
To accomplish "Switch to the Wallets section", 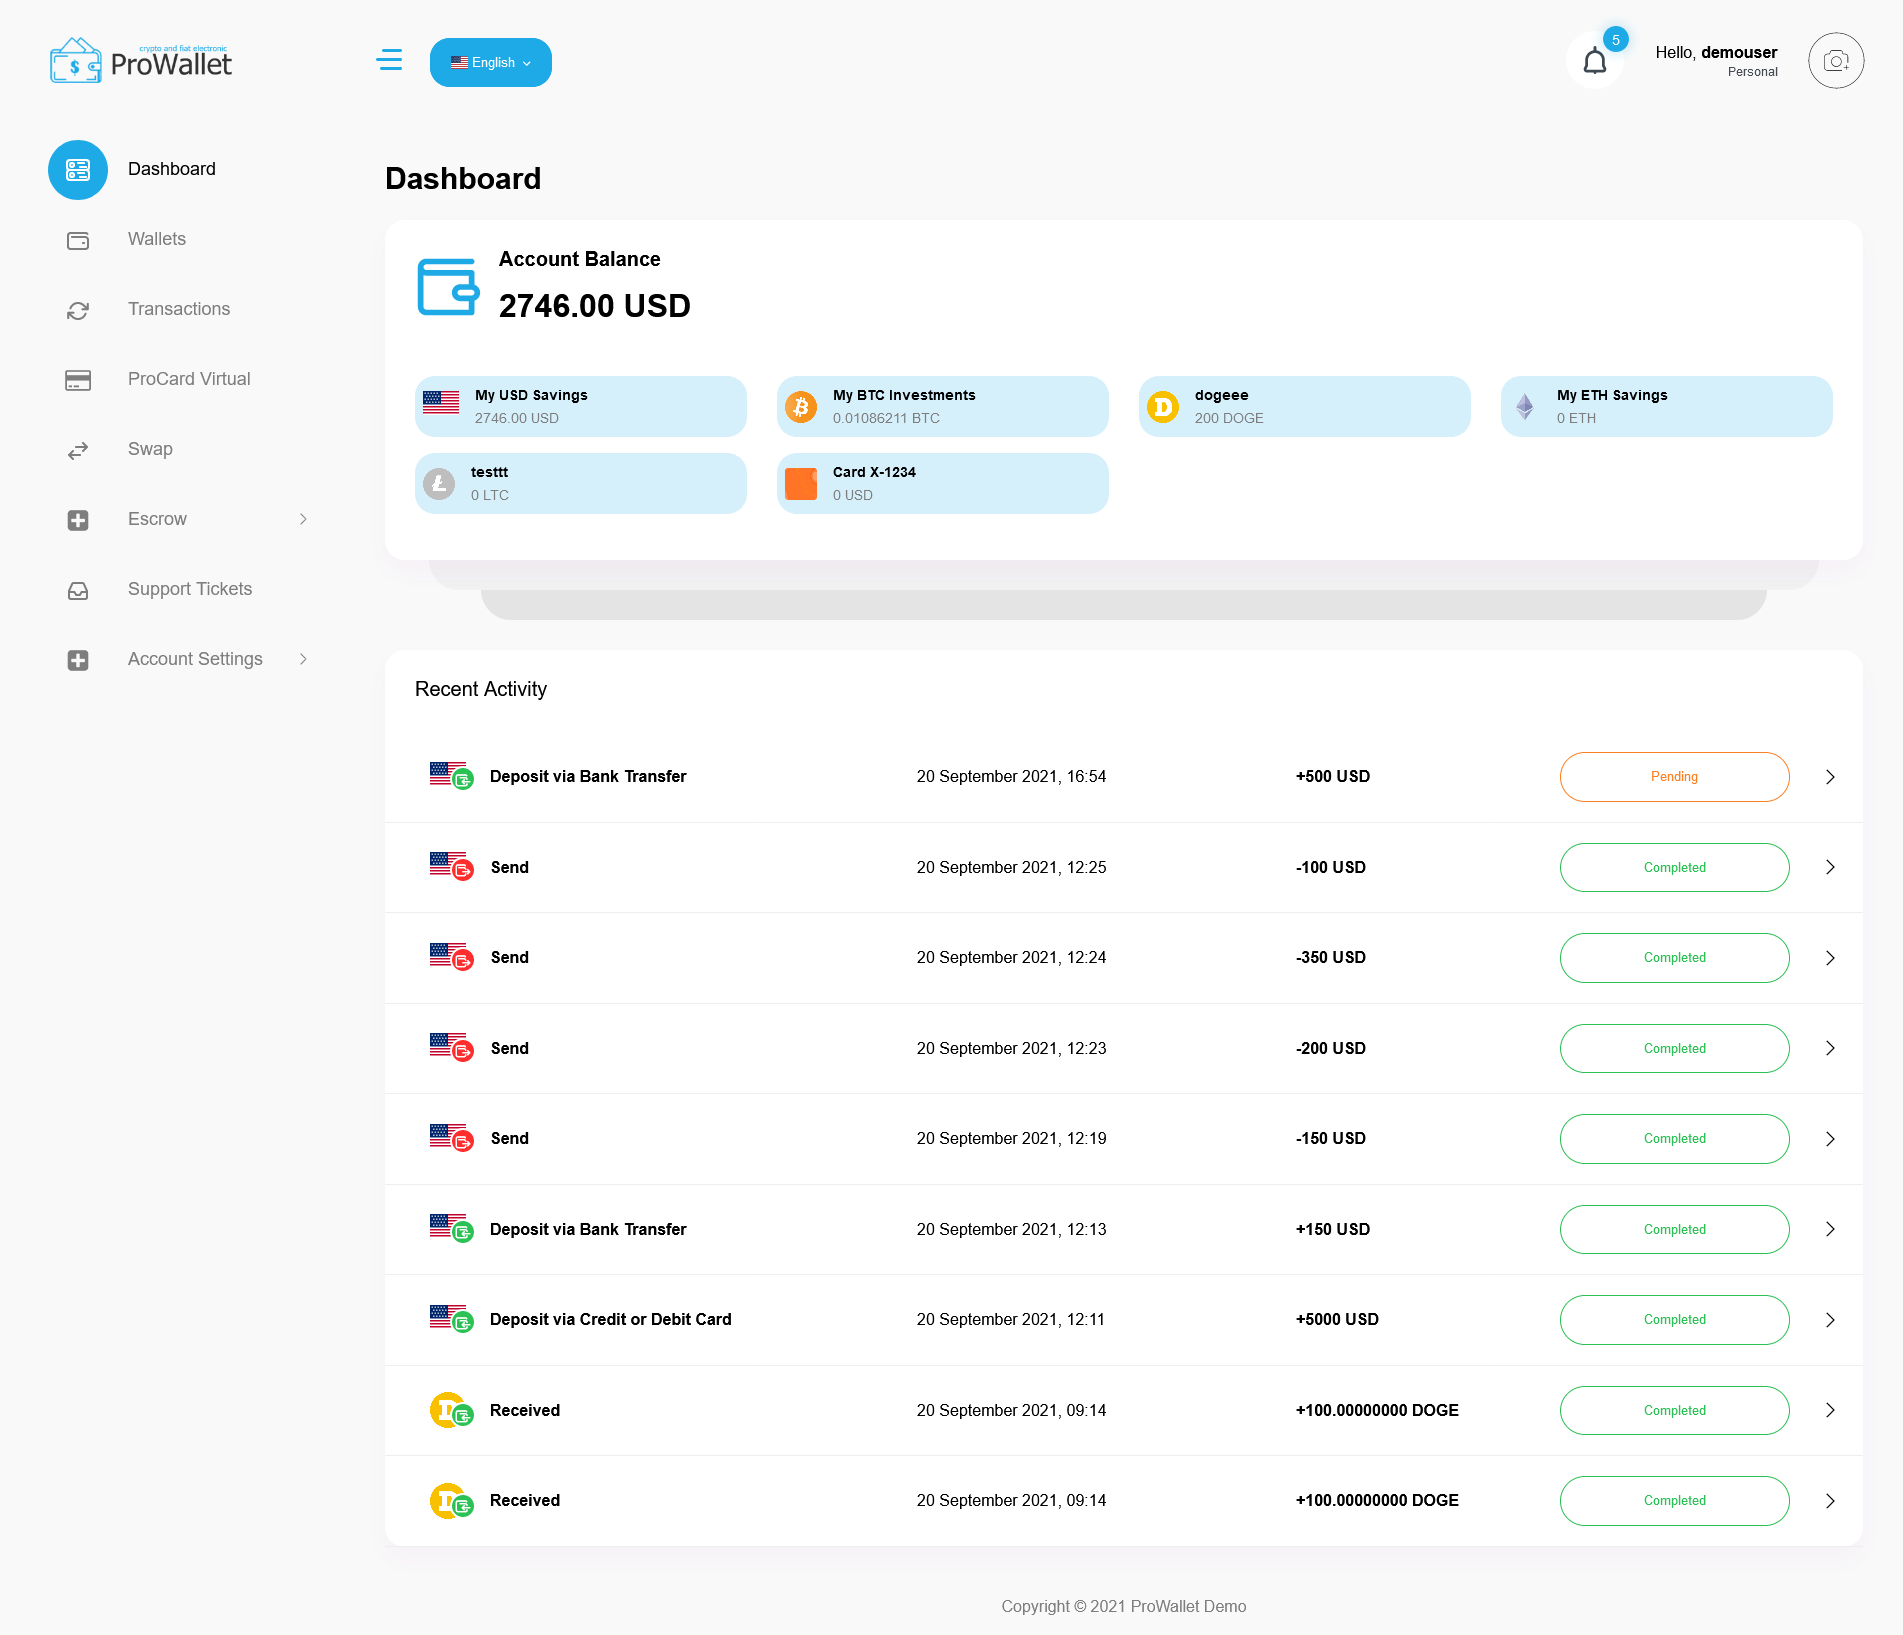I will (x=156, y=239).
